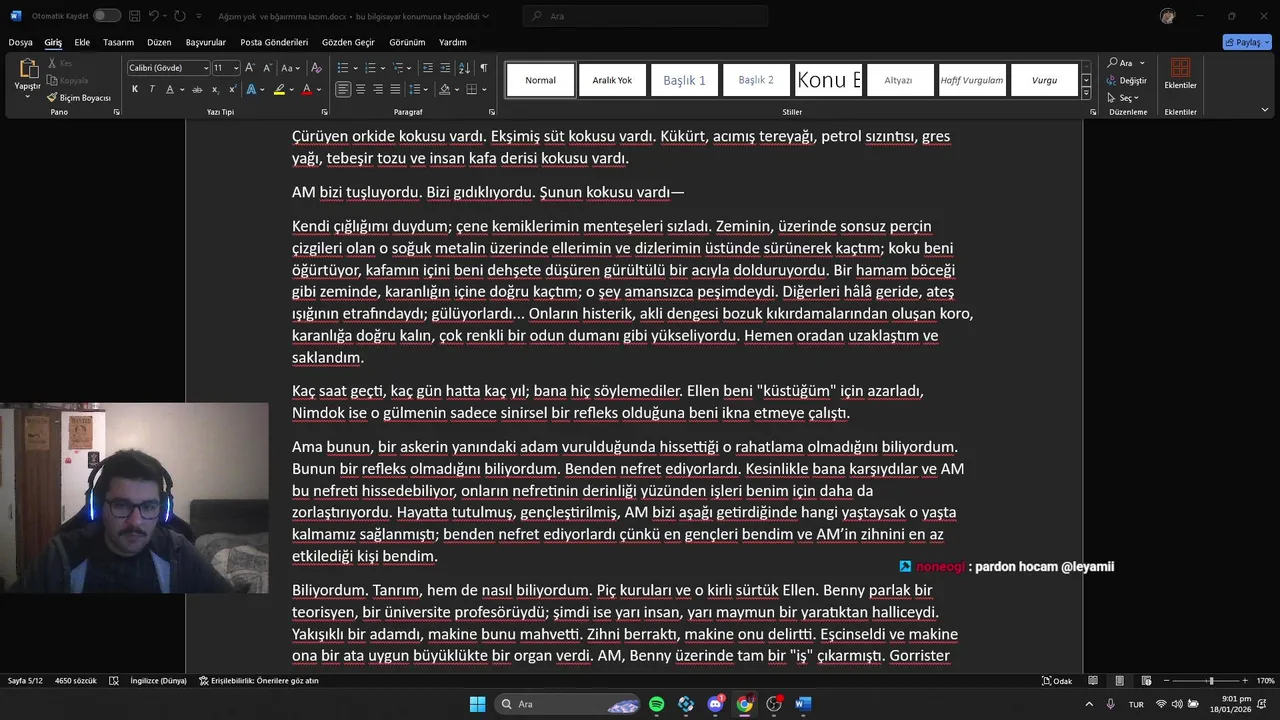Expand the Ara search dropdown in Düzenleme
Screen dimensions: 1280x720
click(1142, 63)
